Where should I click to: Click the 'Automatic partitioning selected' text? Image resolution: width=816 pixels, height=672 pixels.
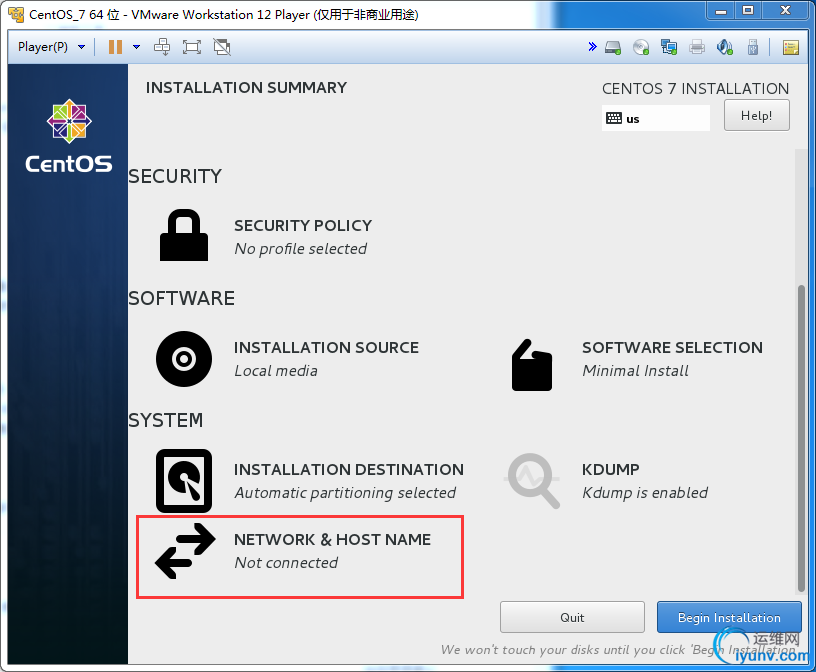click(x=345, y=493)
